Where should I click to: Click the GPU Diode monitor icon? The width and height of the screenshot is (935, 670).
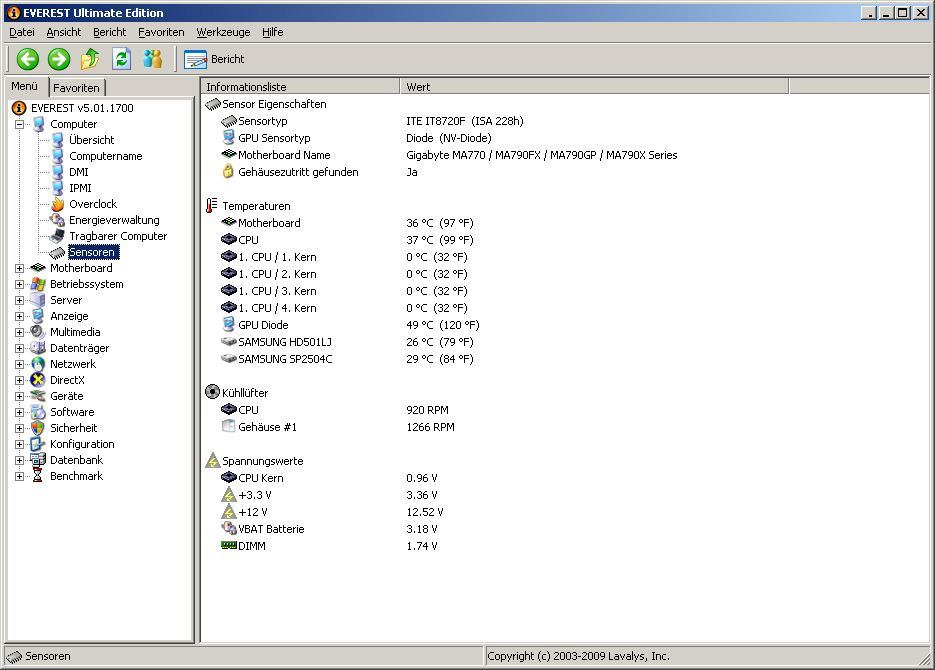(x=228, y=324)
